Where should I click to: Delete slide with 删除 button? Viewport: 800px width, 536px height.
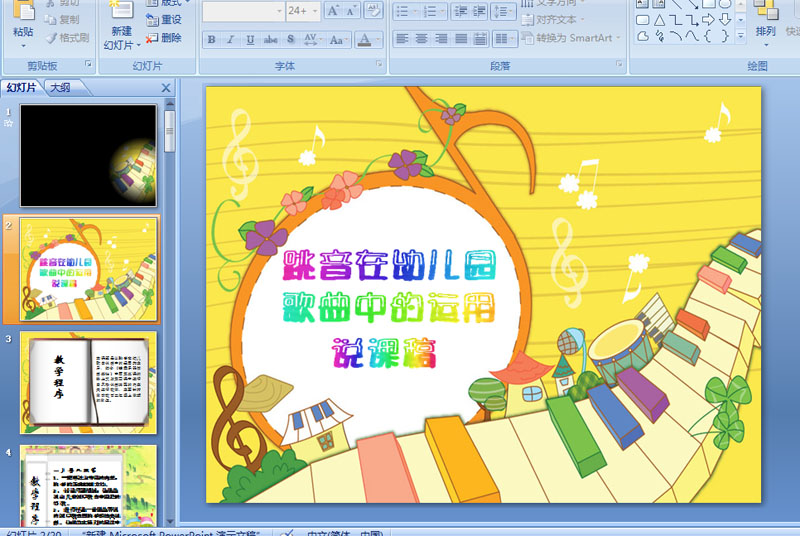click(x=164, y=37)
